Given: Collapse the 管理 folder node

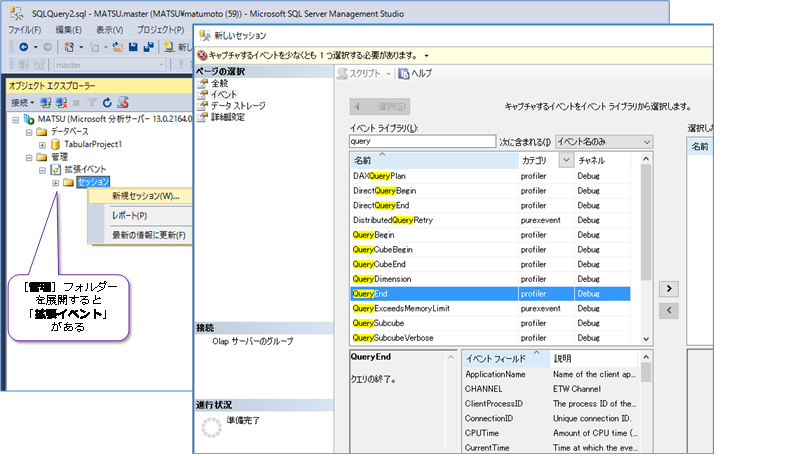Looking at the screenshot, I should (29, 158).
